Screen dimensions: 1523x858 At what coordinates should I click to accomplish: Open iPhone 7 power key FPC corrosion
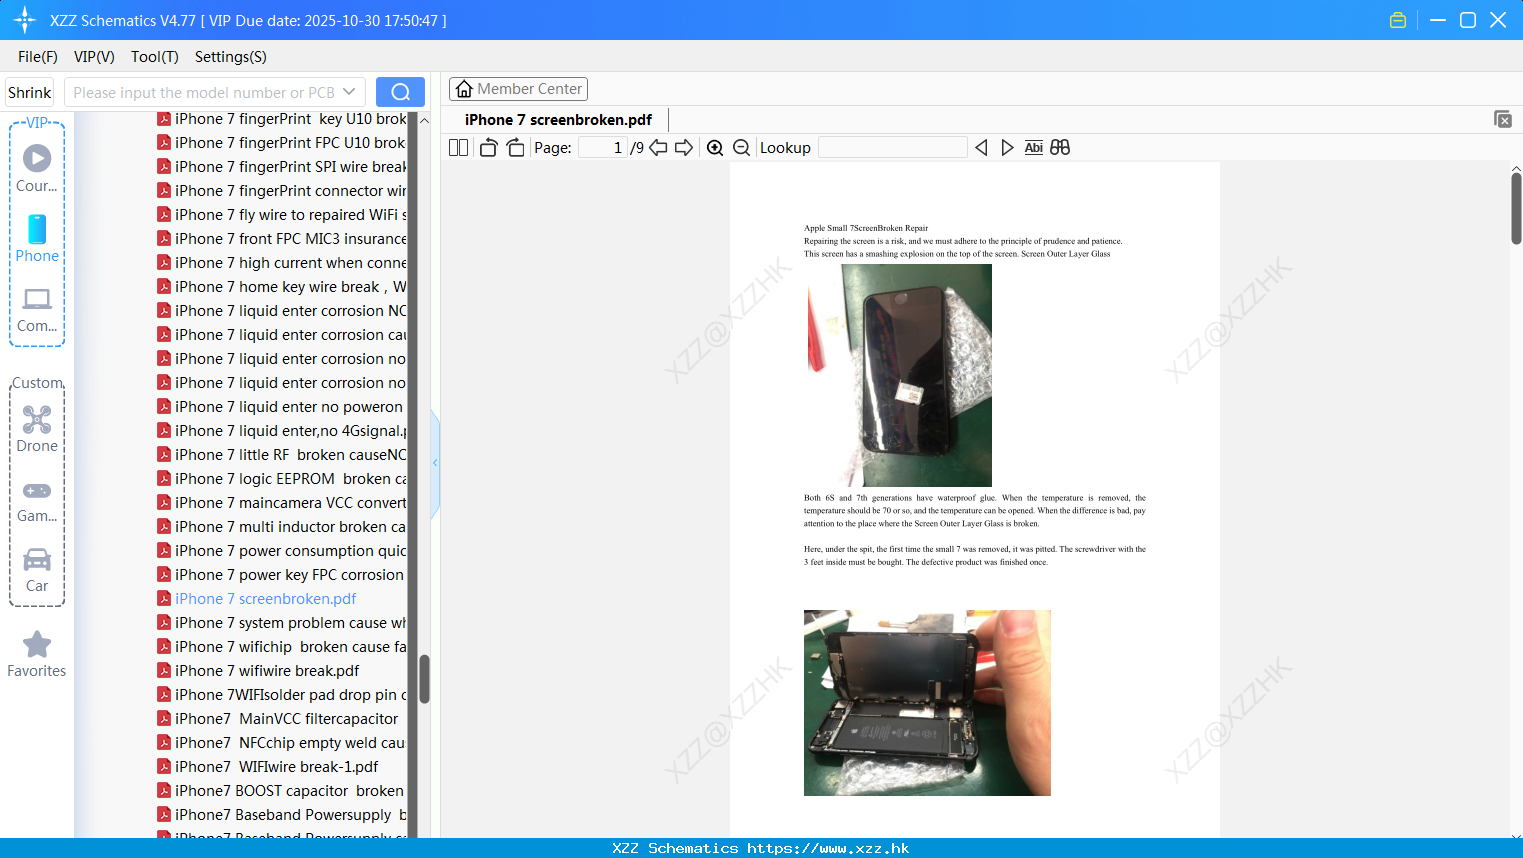(x=282, y=575)
